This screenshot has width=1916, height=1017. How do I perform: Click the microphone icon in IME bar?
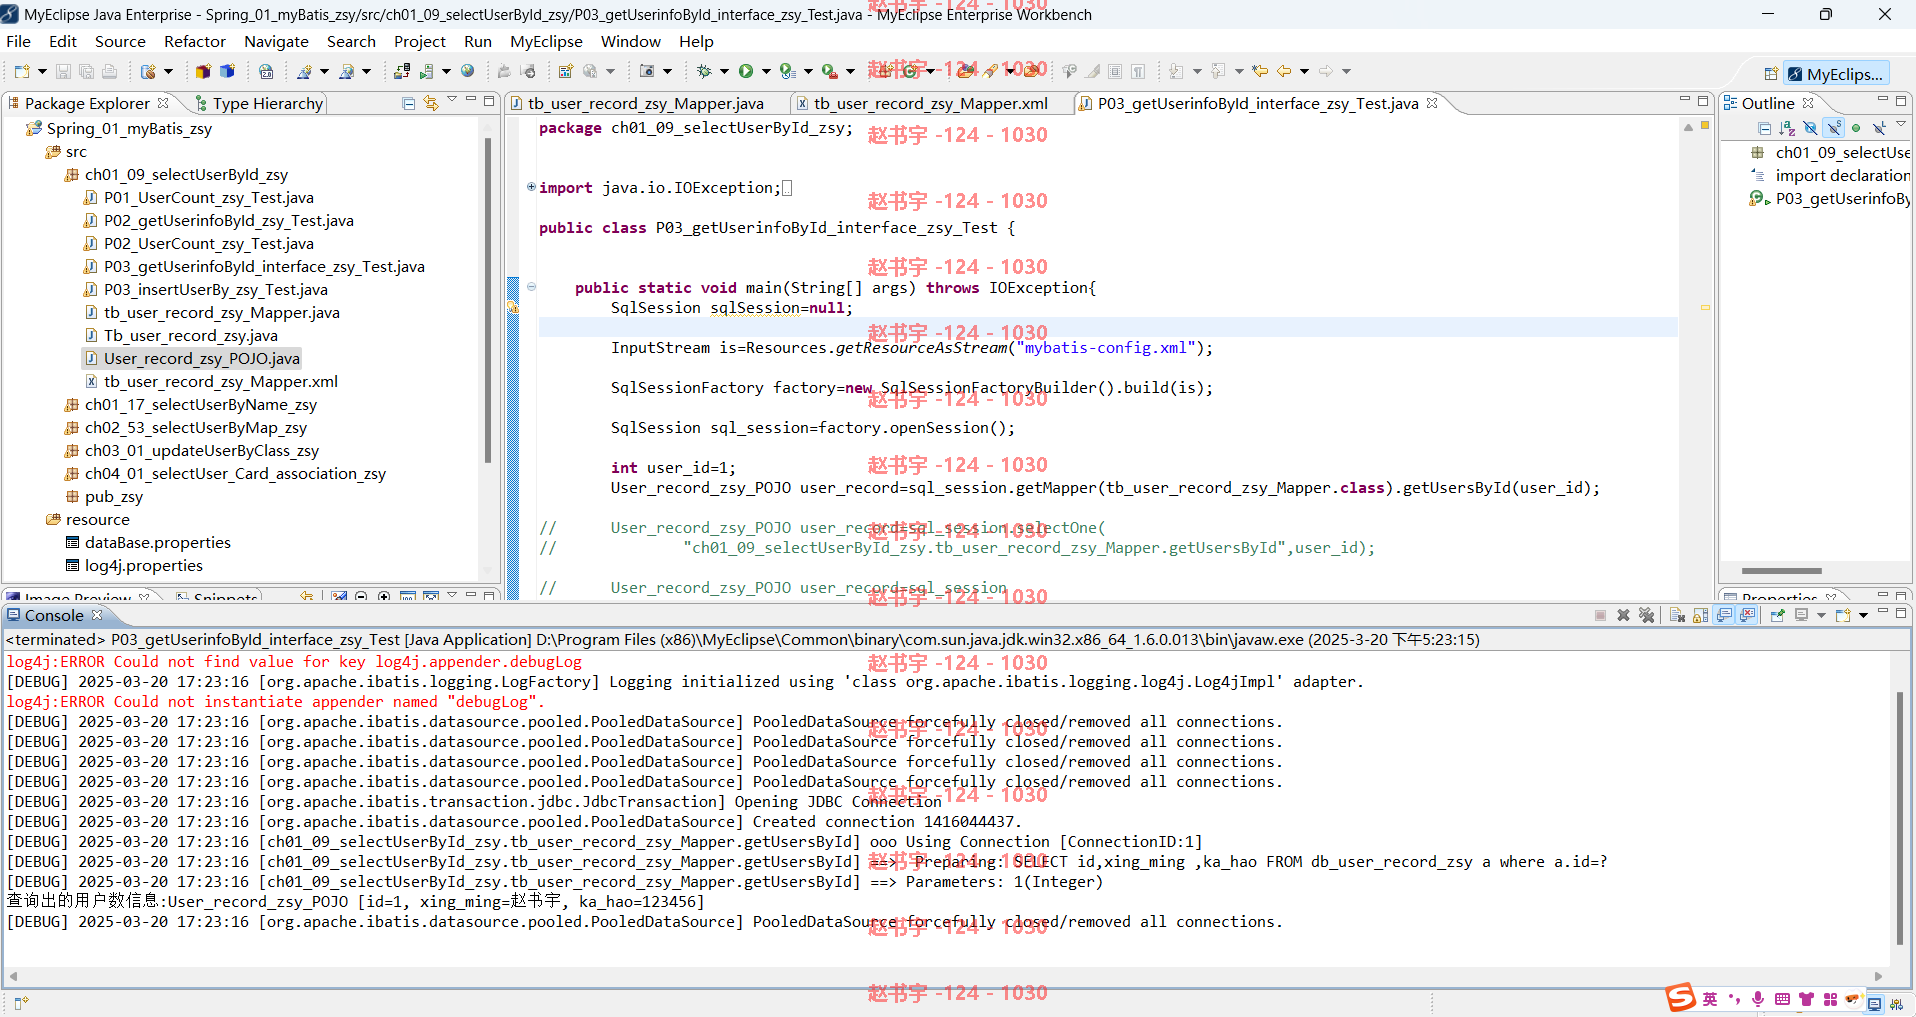click(x=1758, y=999)
